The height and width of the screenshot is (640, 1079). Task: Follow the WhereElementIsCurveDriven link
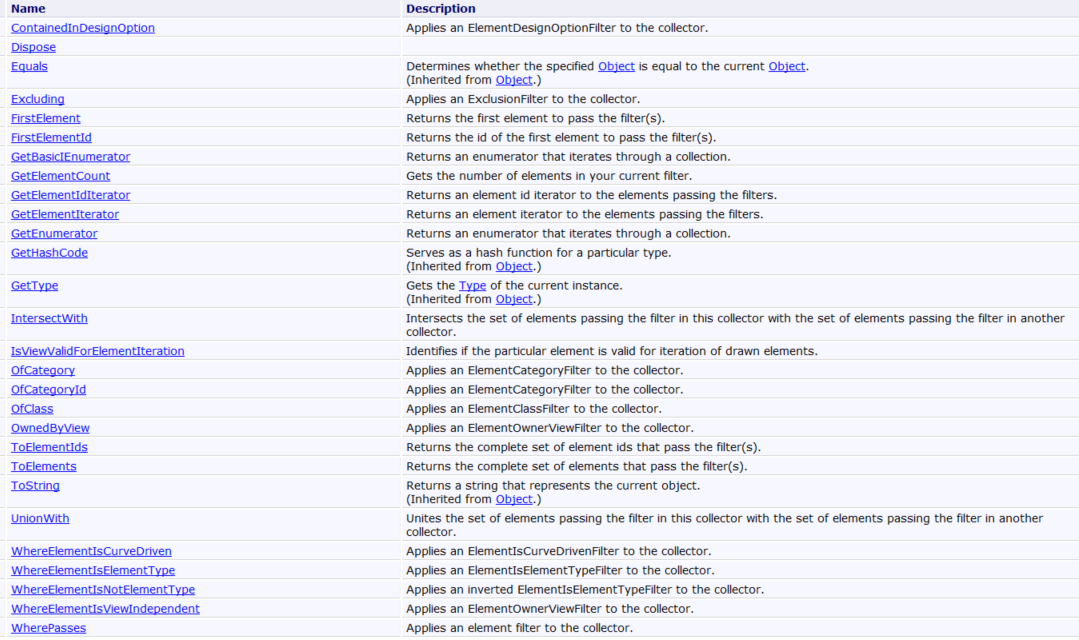coord(91,552)
